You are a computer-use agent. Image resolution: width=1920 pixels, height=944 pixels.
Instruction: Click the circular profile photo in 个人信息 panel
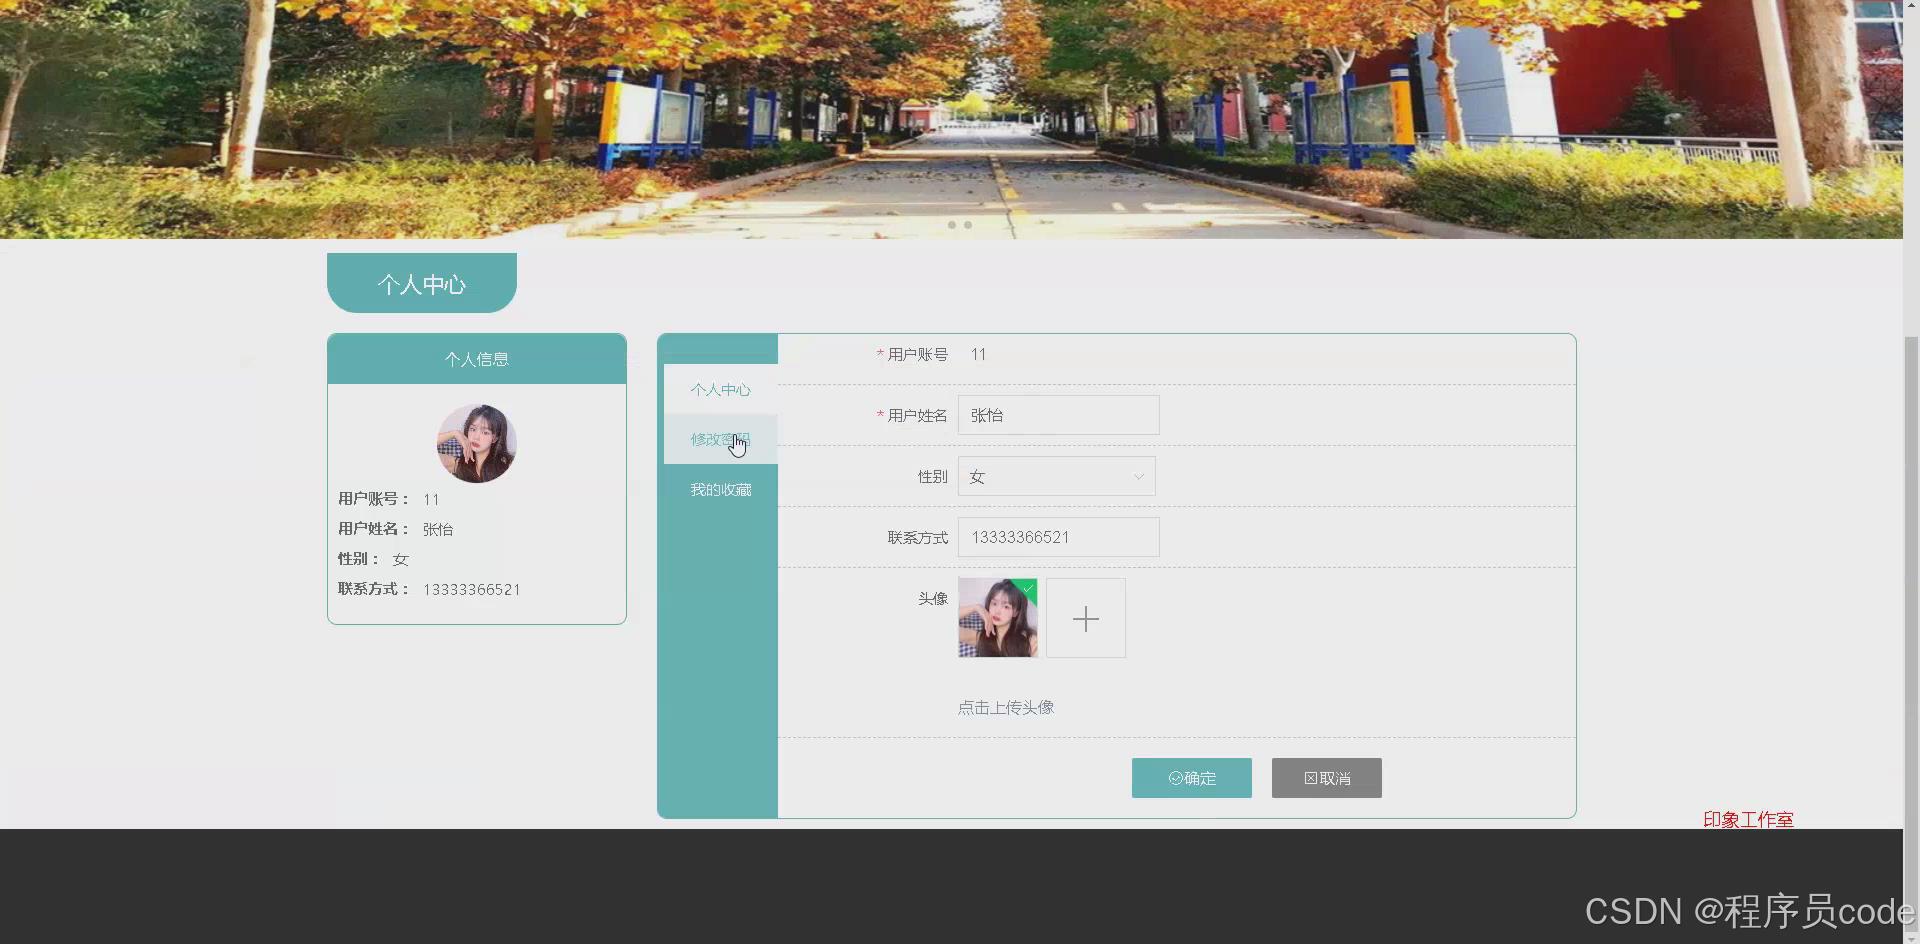point(477,443)
